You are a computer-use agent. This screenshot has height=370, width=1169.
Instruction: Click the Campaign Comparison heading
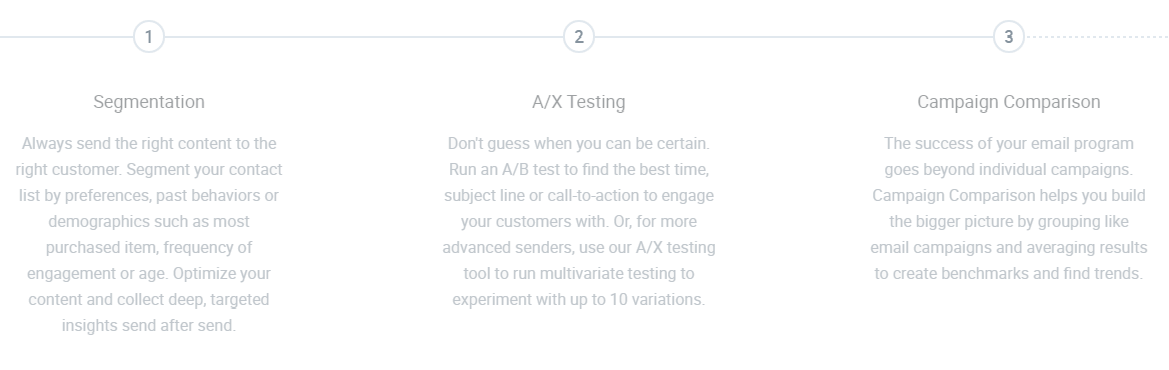(1009, 102)
